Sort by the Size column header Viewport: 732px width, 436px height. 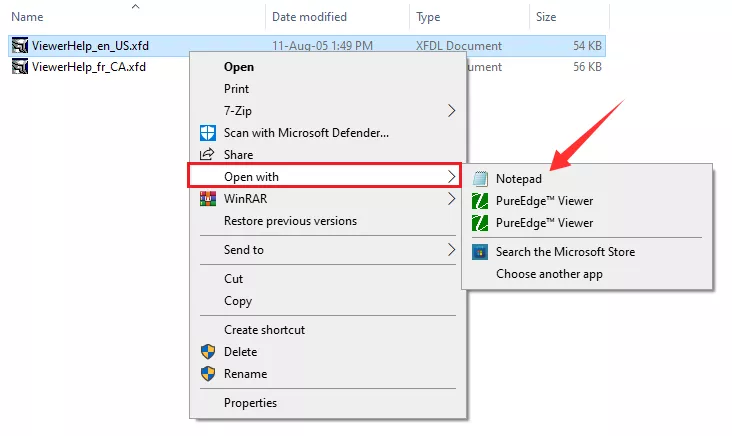click(546, 17)
